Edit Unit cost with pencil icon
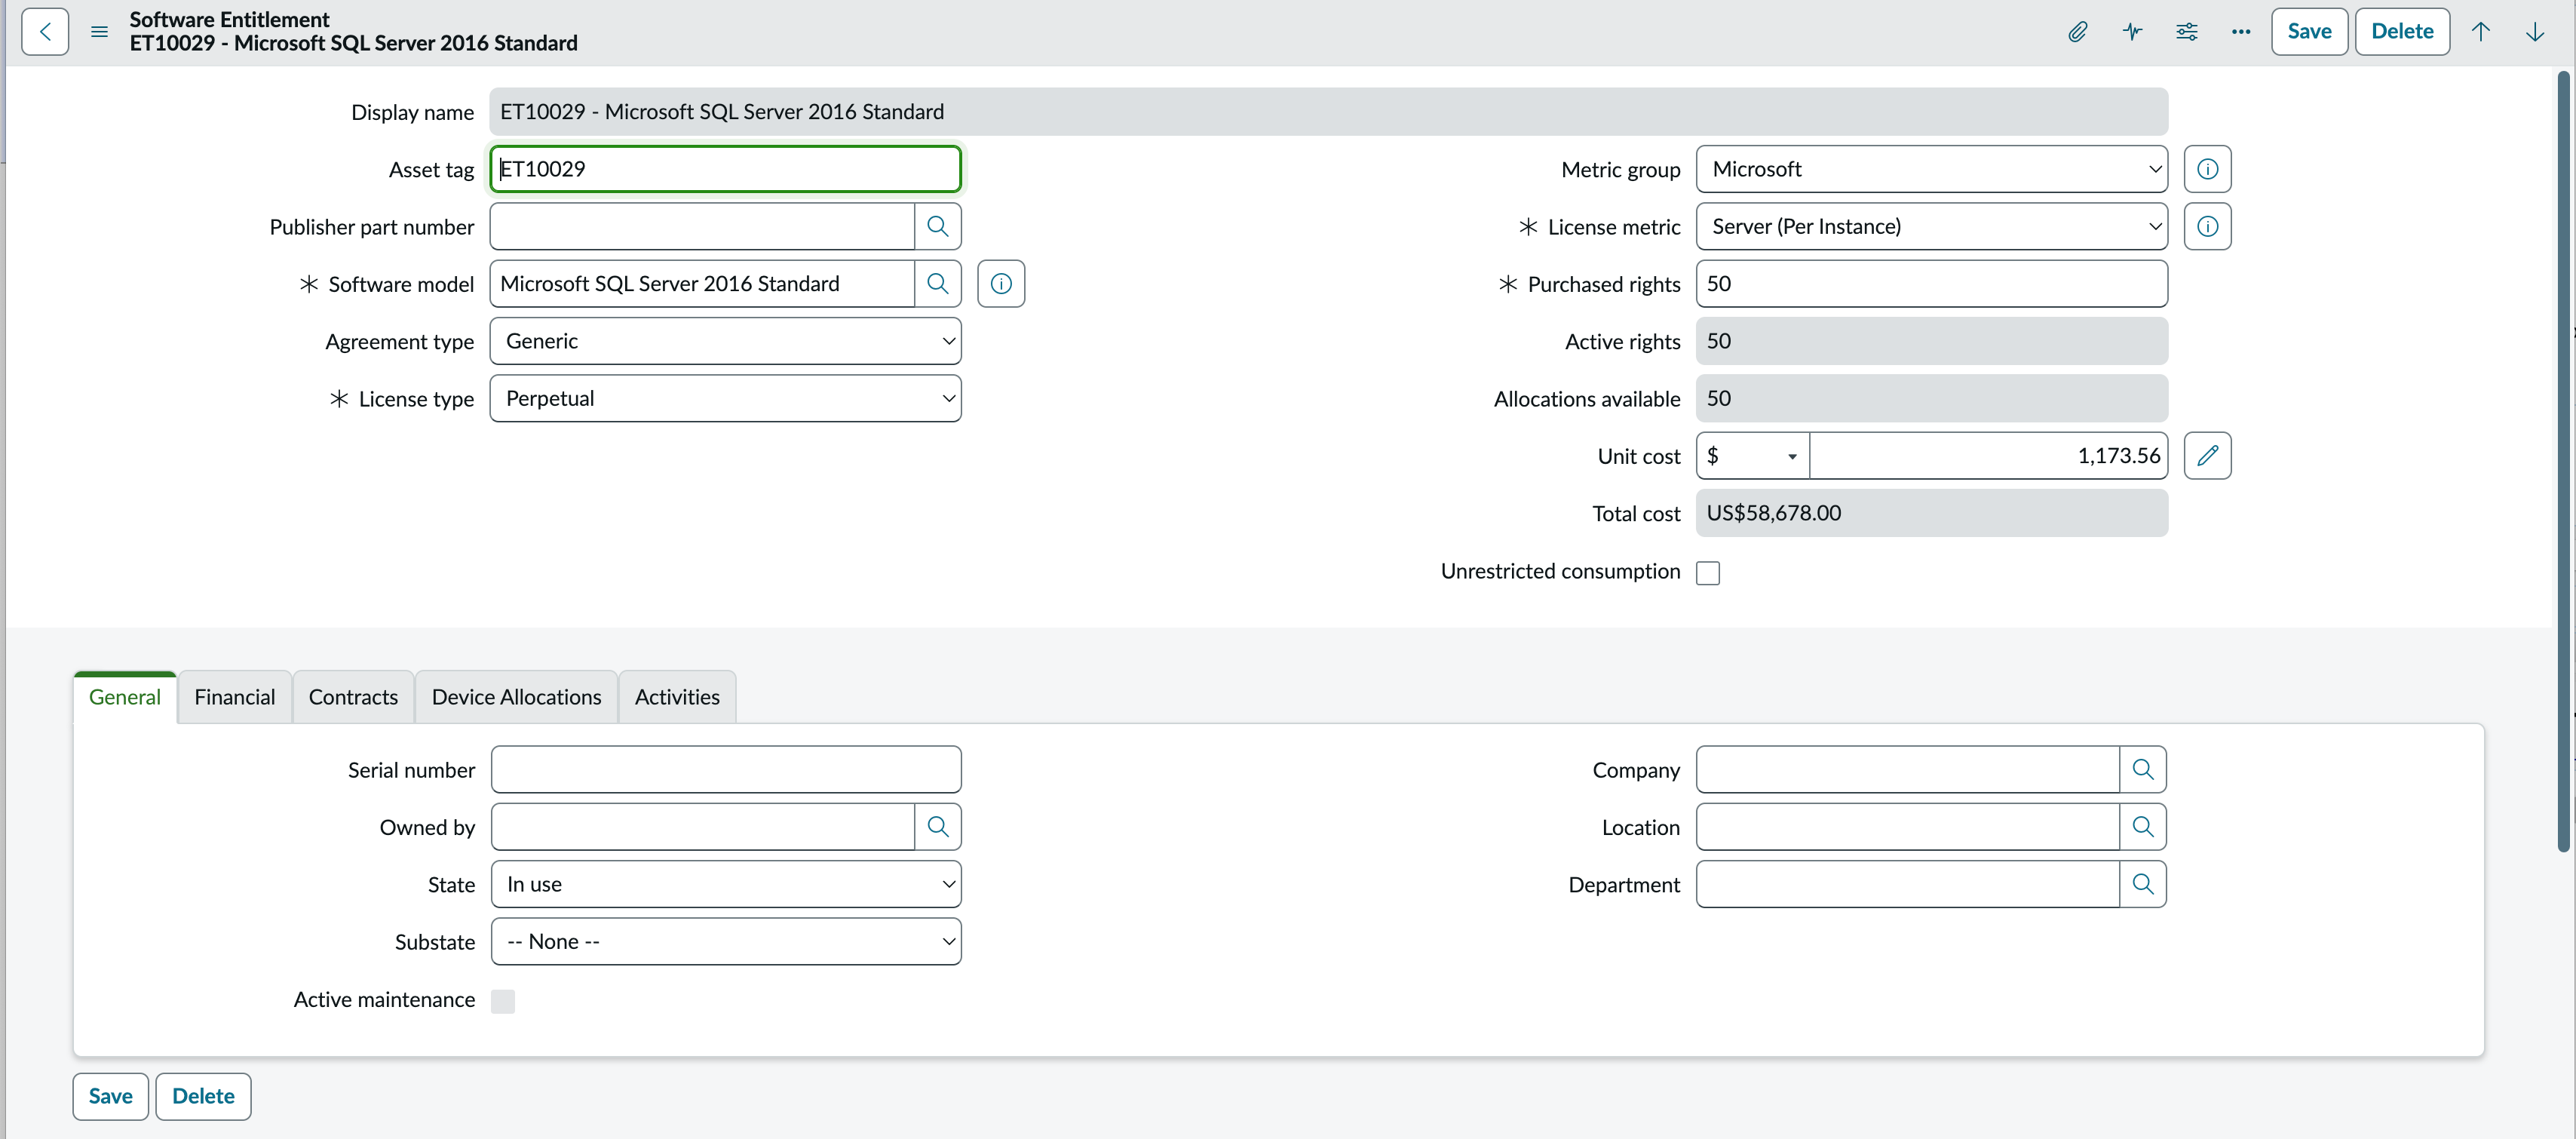2576x1139 pixels. [2207, 456]
